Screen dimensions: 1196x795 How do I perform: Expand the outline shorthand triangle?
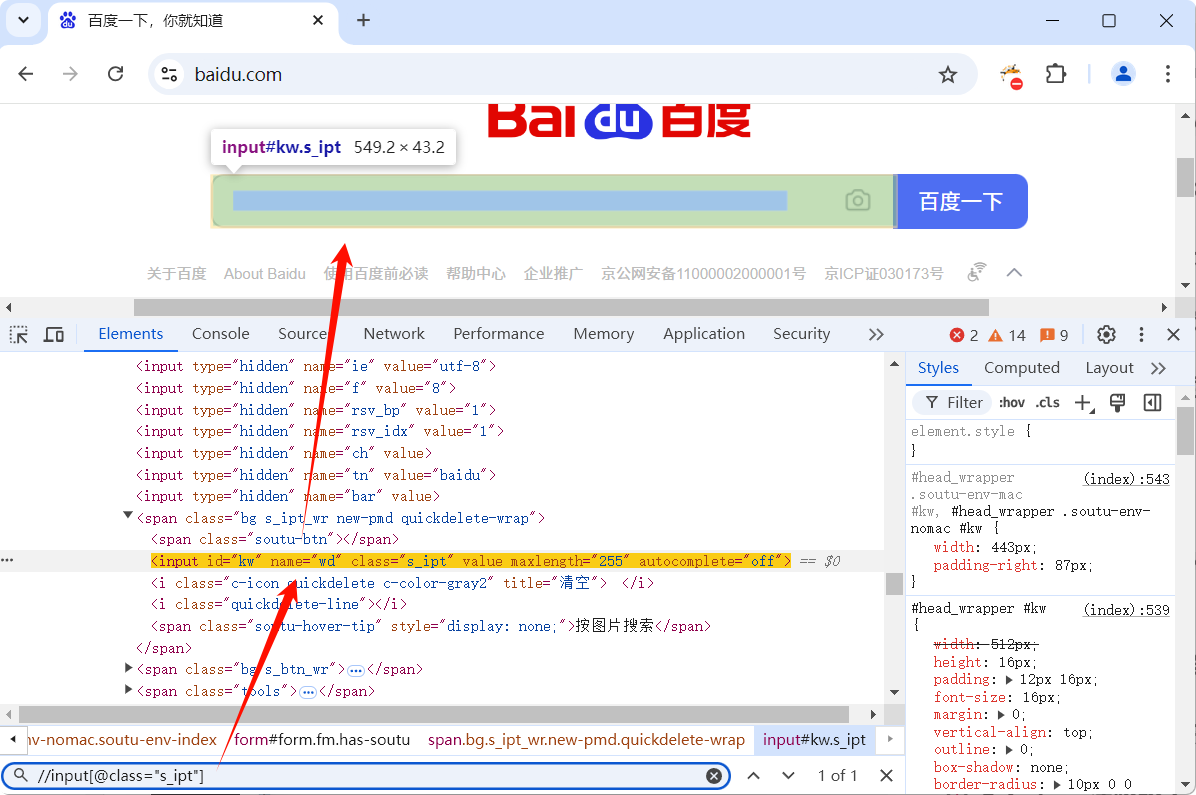pyautogui.click(x=1009, y=750)
